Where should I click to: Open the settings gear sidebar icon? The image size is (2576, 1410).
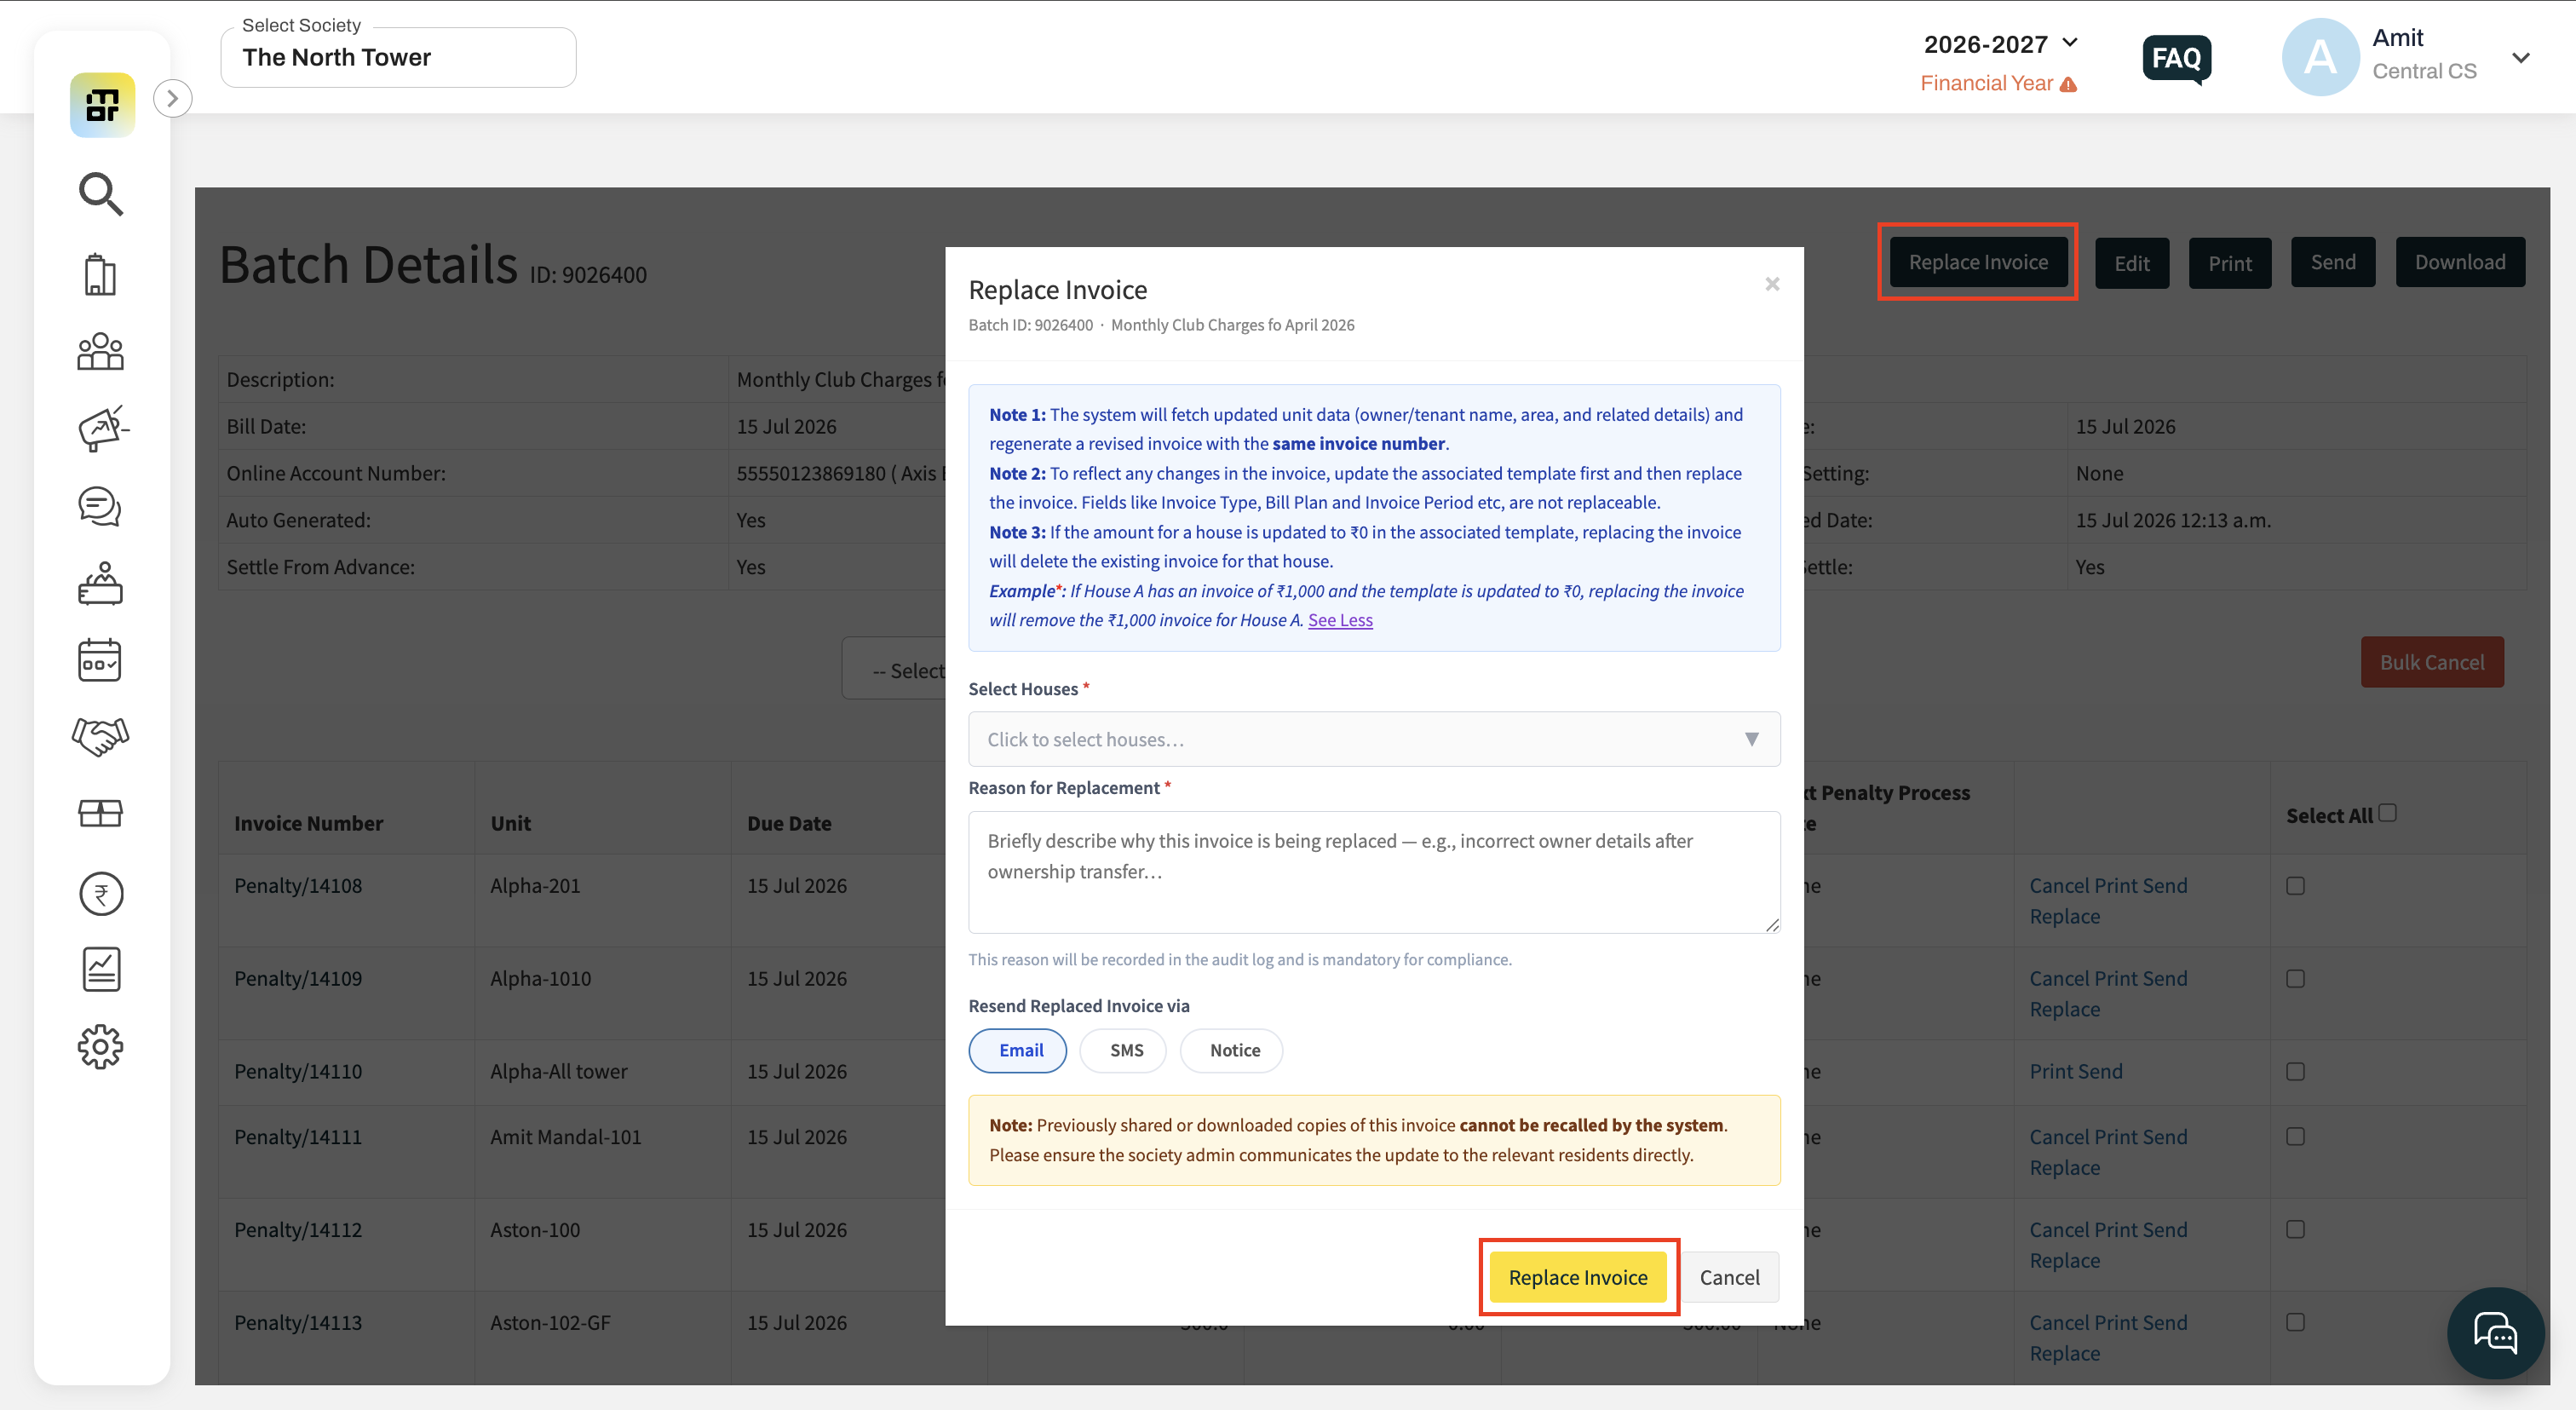[x=100, y=1047]
